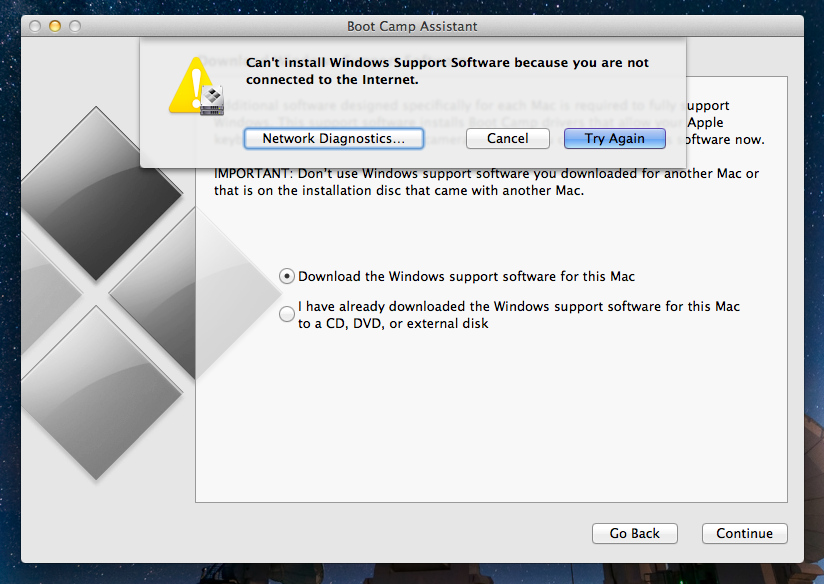Click the IMPORTANT notice paragraph
This screenshot has height=584, width=824.
pos(486,182)
